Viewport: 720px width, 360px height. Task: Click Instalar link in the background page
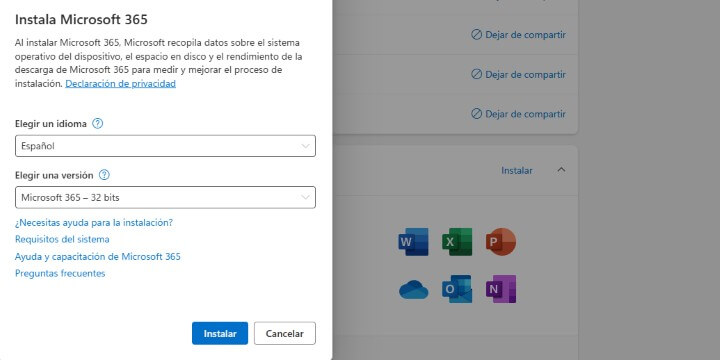point(517,170)
